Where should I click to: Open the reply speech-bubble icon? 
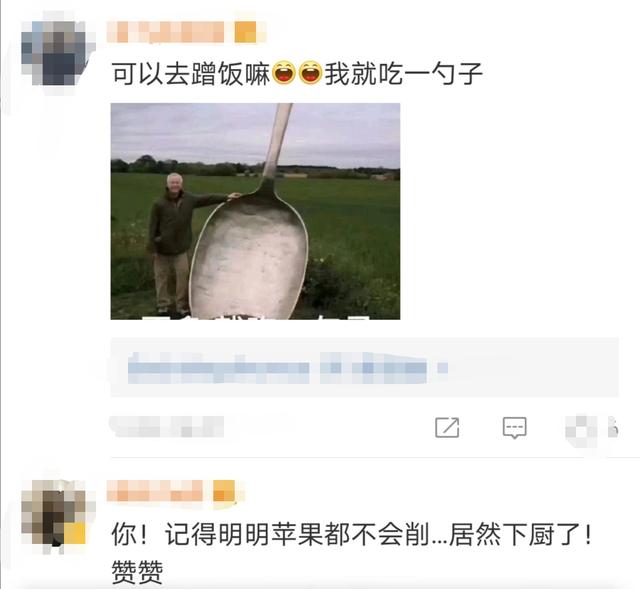coord(514,428)
